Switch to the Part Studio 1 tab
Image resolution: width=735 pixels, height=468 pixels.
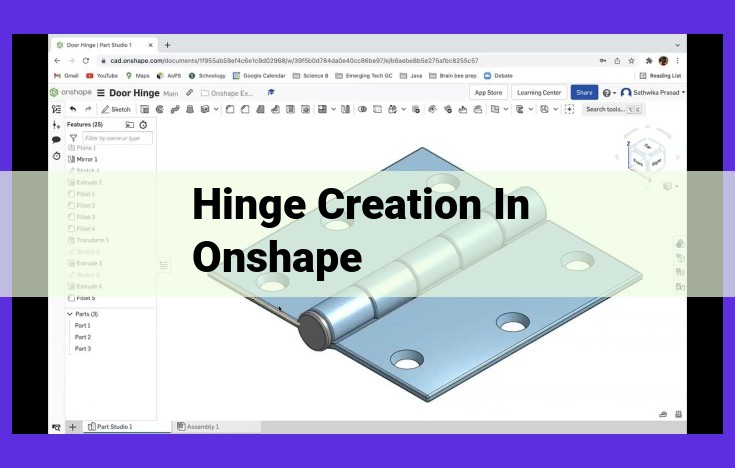[127, 427]
